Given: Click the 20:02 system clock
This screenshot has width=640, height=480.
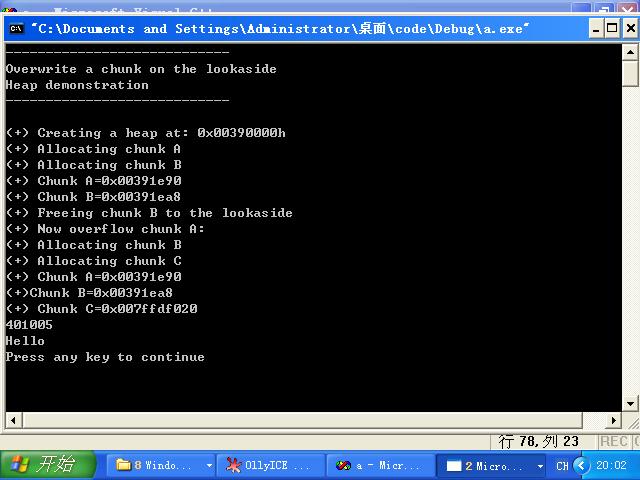Looking at the screenshot, I should coord(611,465).
